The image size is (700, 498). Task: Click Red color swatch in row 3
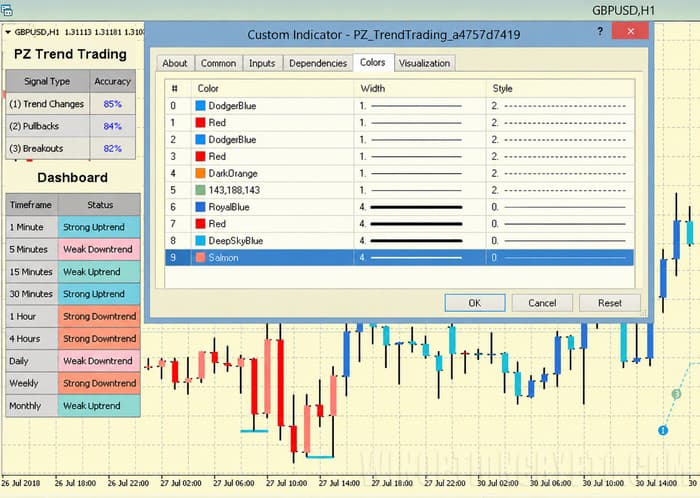pyautogui.click(x=200, y=156)
